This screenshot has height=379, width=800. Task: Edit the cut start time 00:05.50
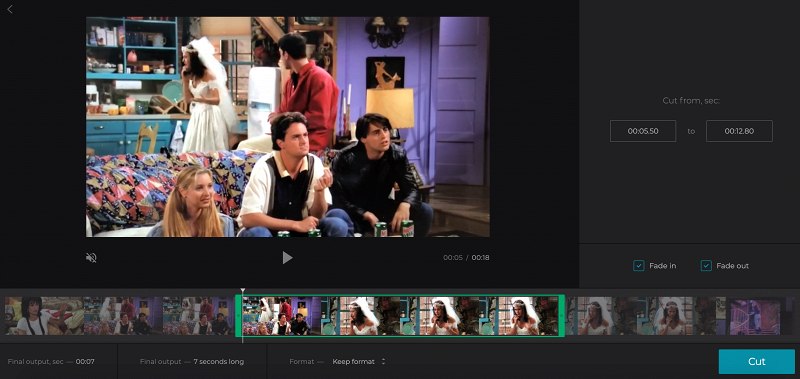(643, 131)
